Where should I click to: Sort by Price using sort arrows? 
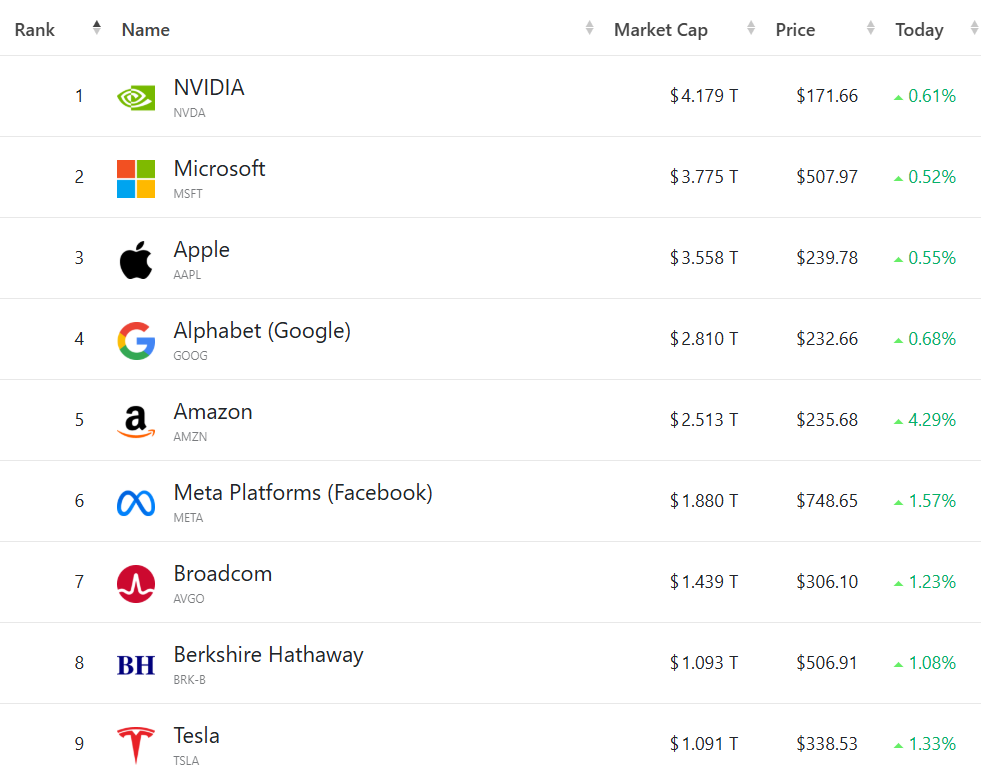point(871,28)
